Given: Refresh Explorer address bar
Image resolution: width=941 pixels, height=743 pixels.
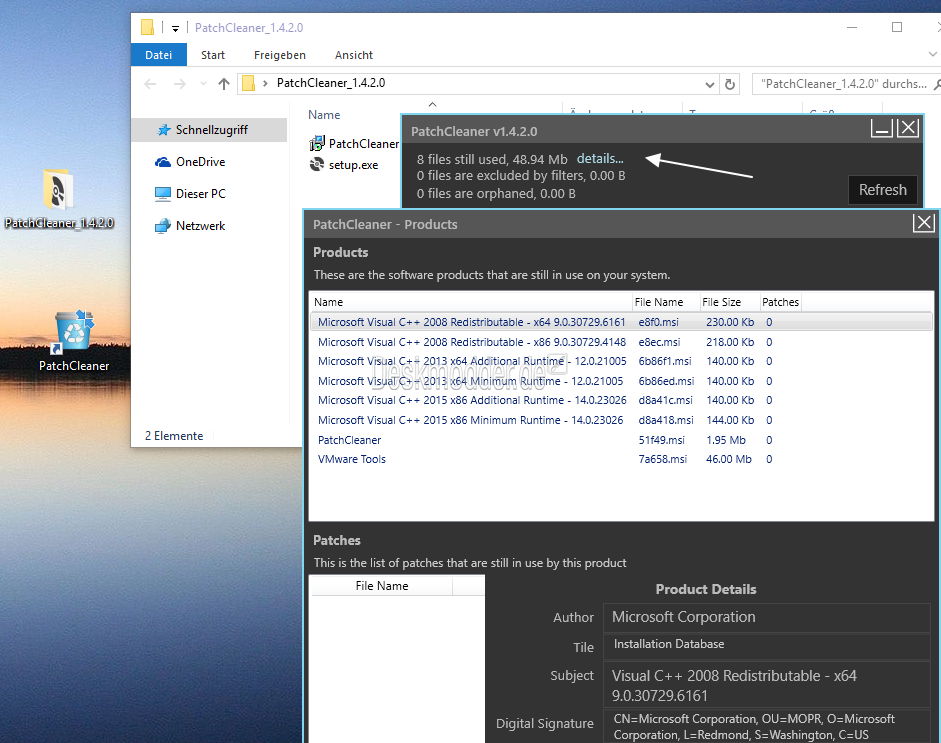Looking at the screenshot, I should click(x=730, y=84).
